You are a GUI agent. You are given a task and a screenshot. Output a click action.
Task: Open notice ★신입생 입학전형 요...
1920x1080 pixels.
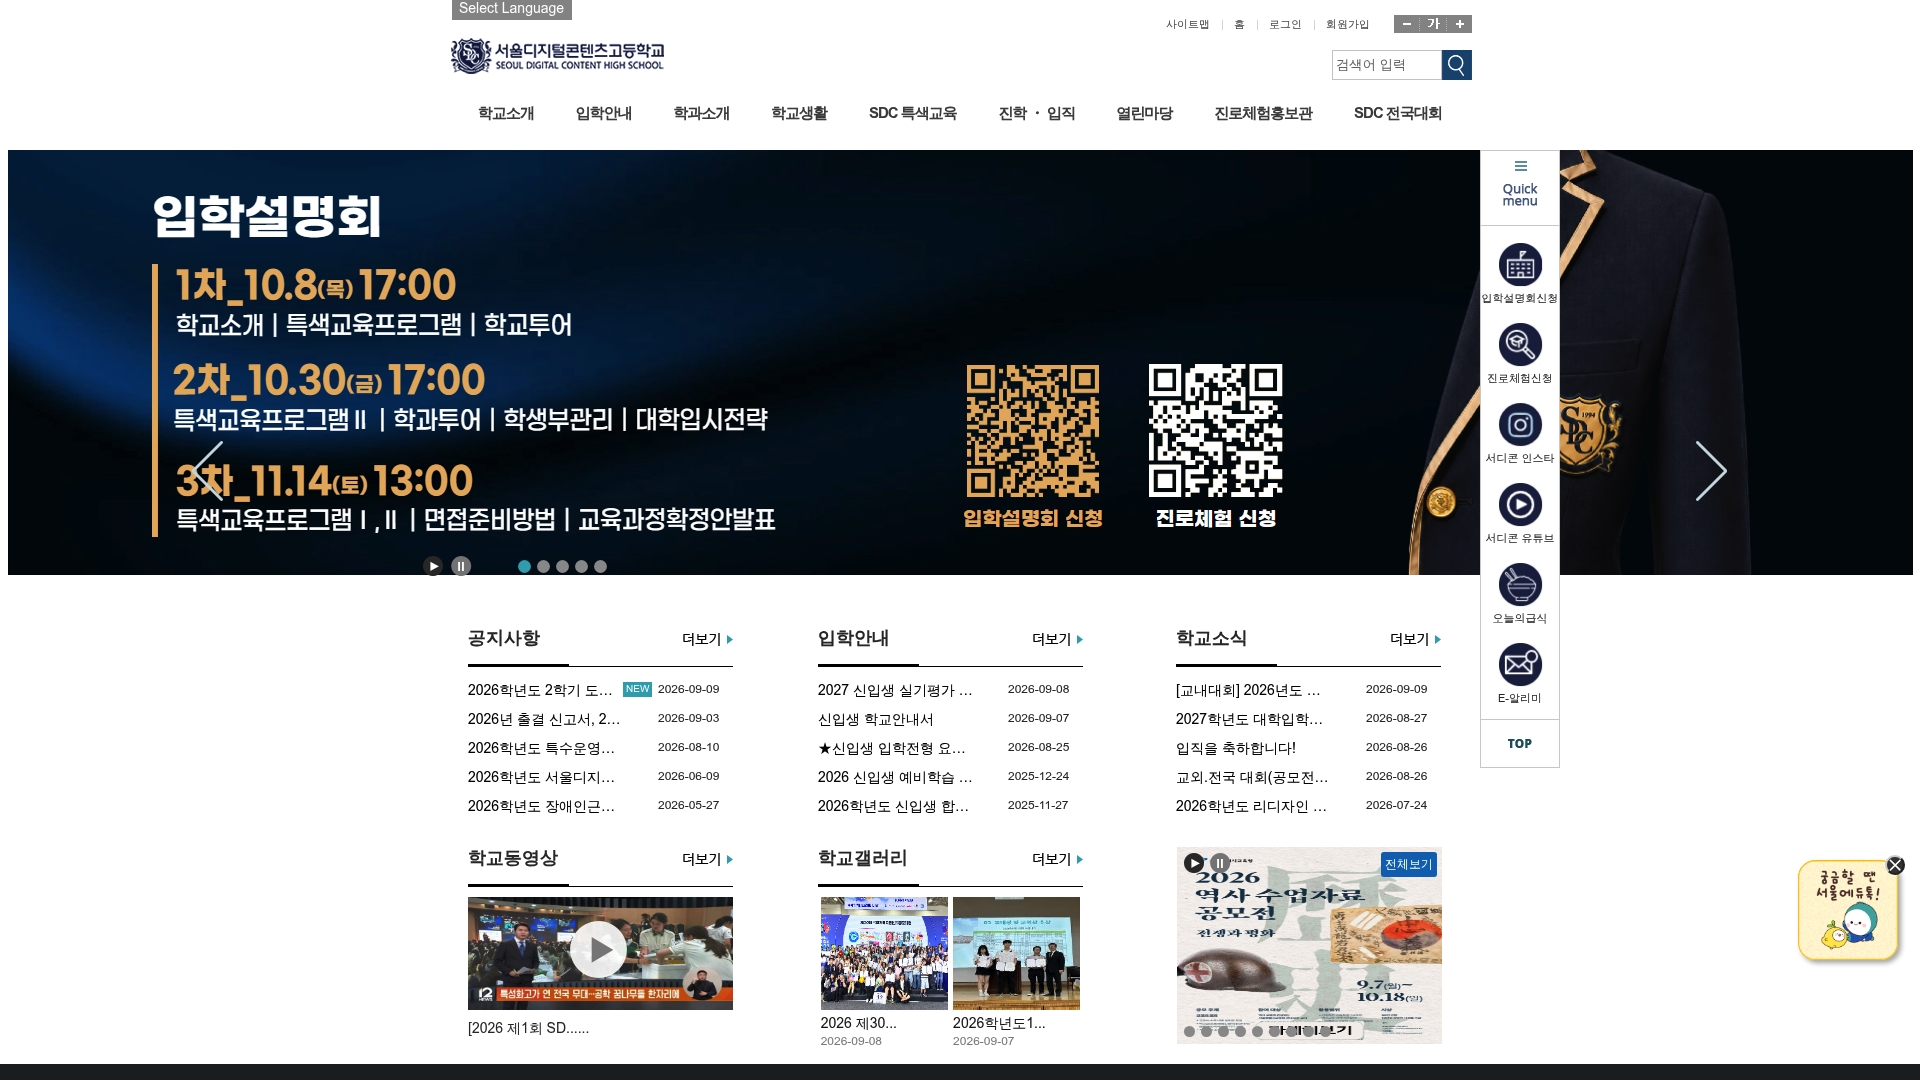pos(891,748)
